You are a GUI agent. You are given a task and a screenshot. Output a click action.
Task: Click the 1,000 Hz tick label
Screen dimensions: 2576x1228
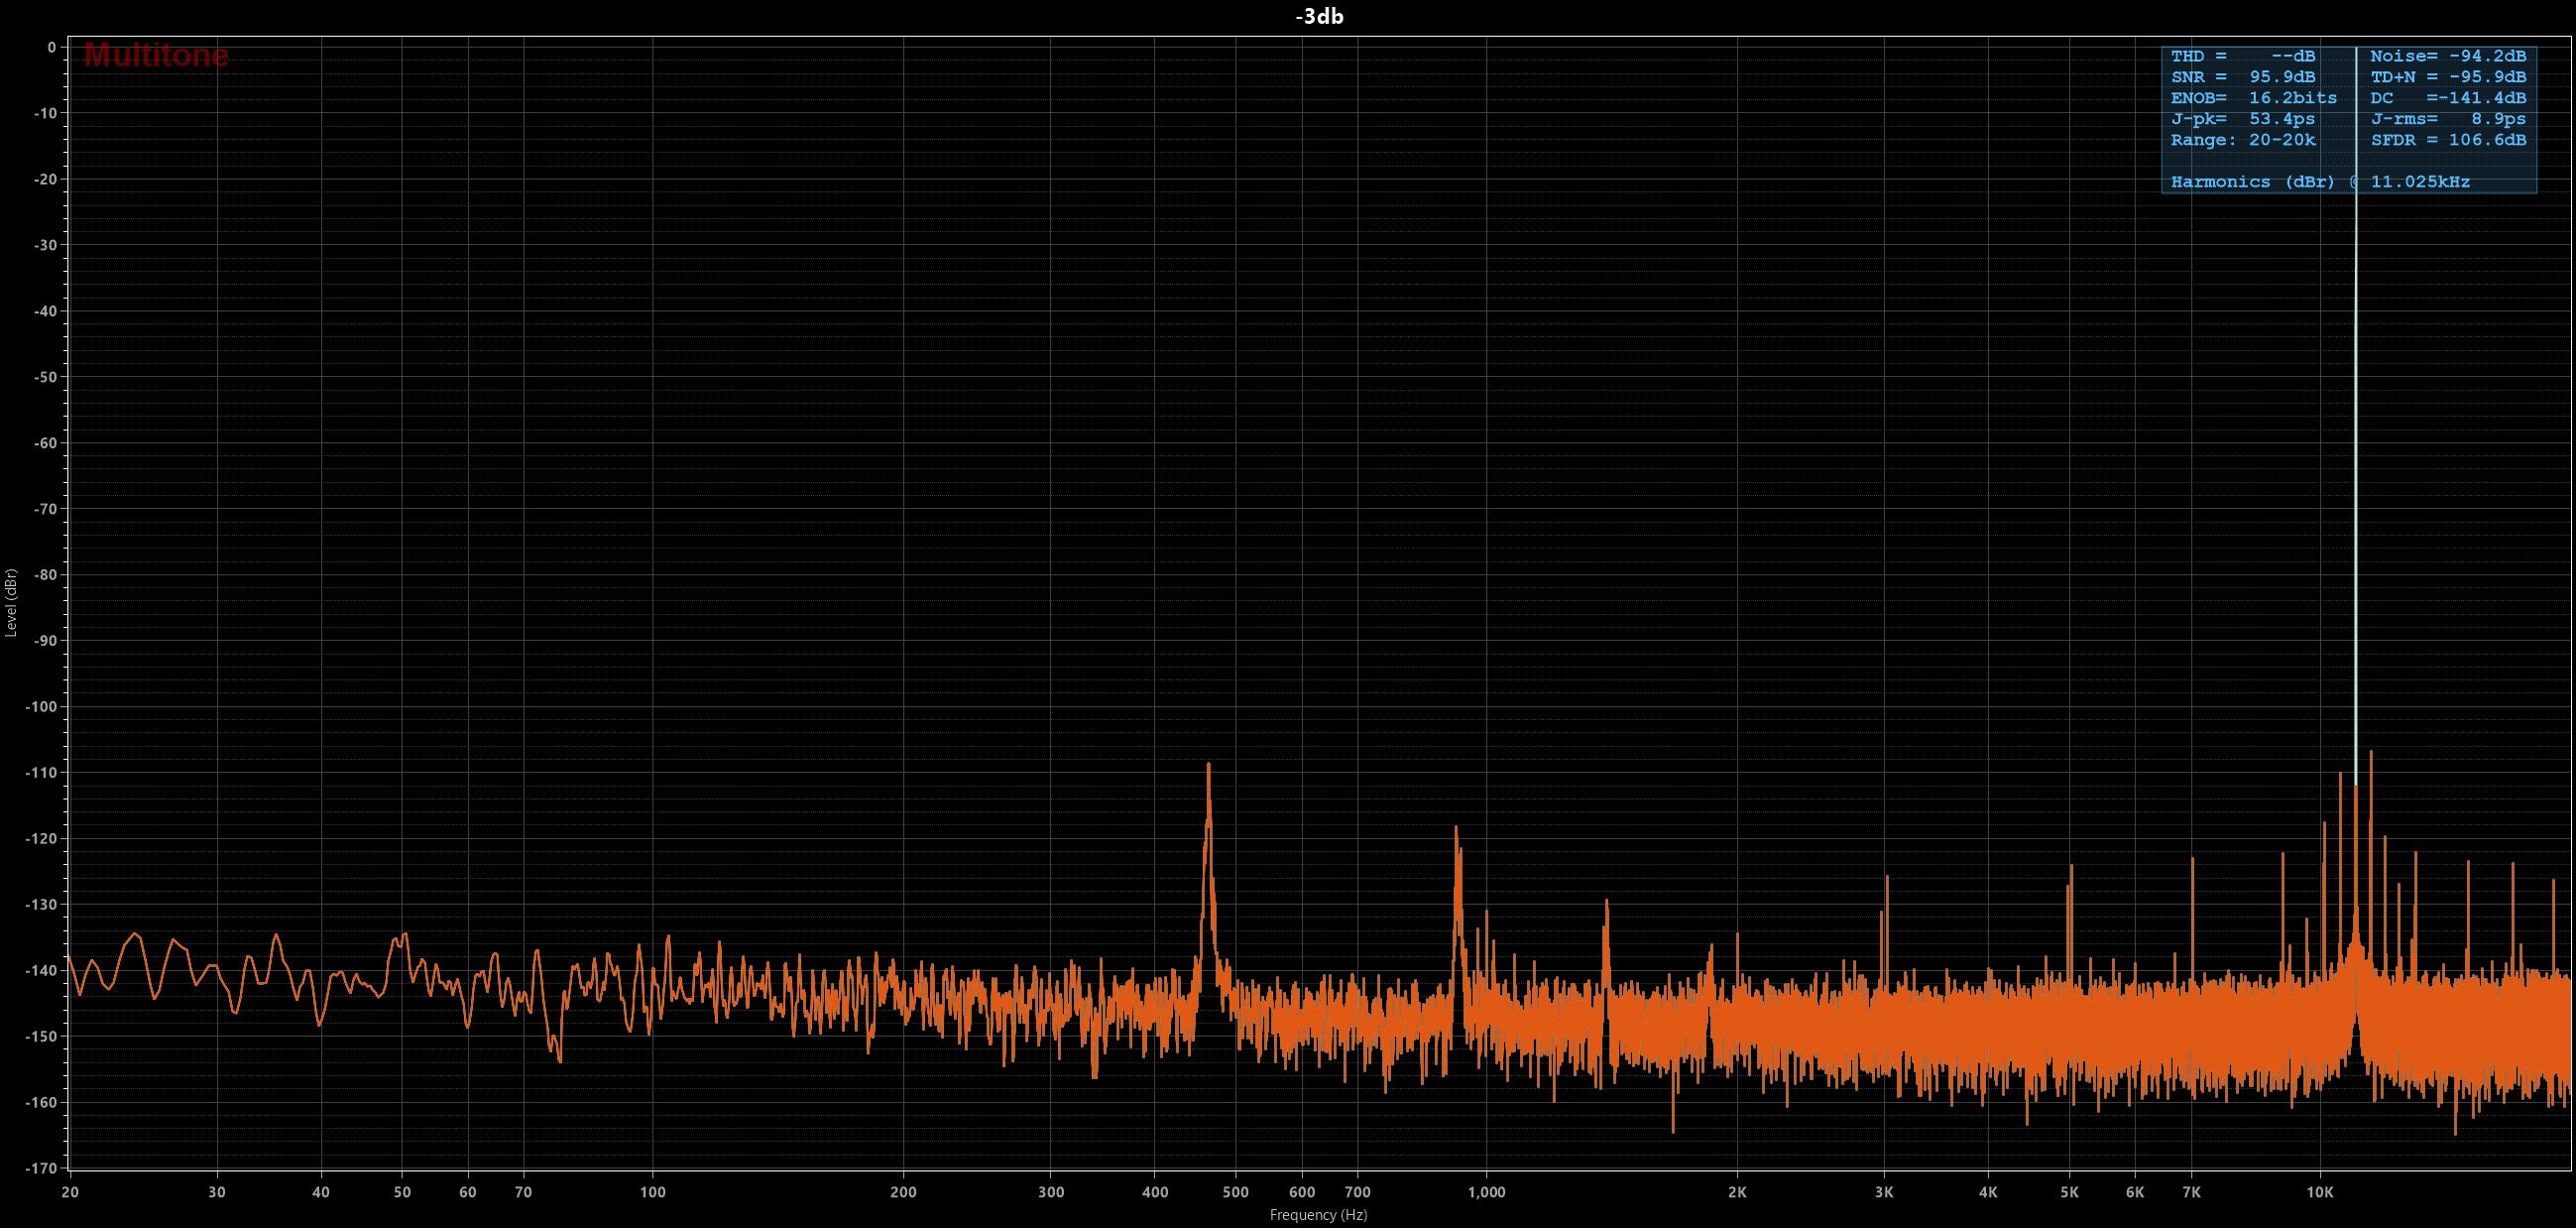click(1486, 1192)
